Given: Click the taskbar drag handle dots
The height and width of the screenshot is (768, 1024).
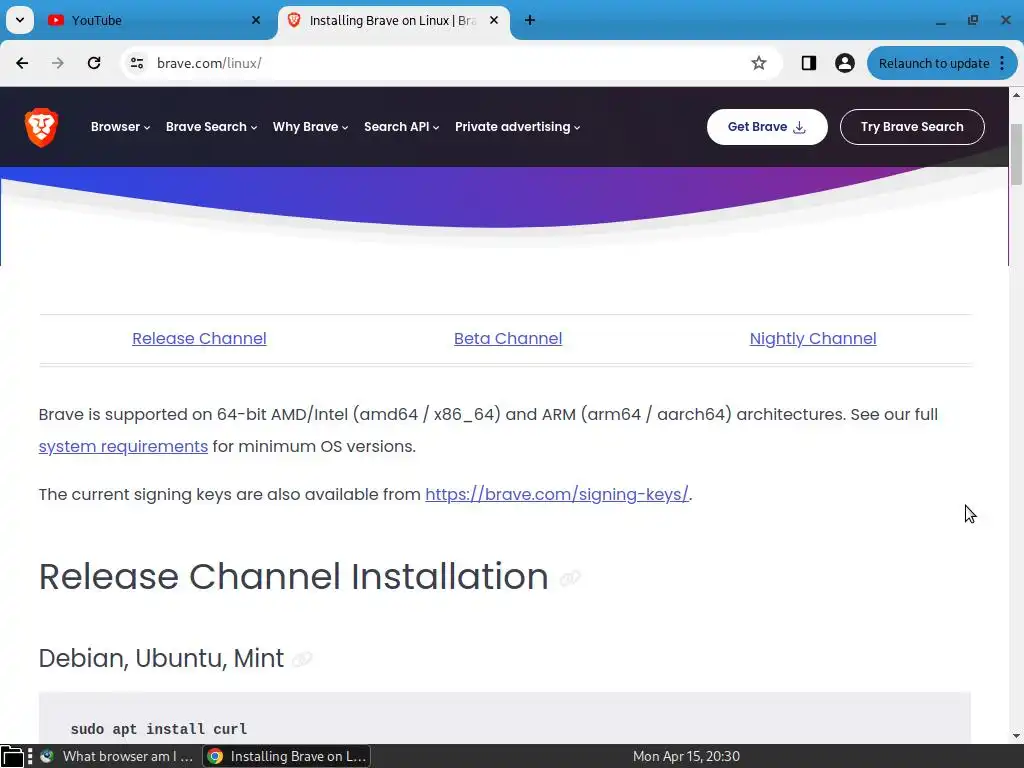Looking at the screenshot, I should click(x=29, y=756).
